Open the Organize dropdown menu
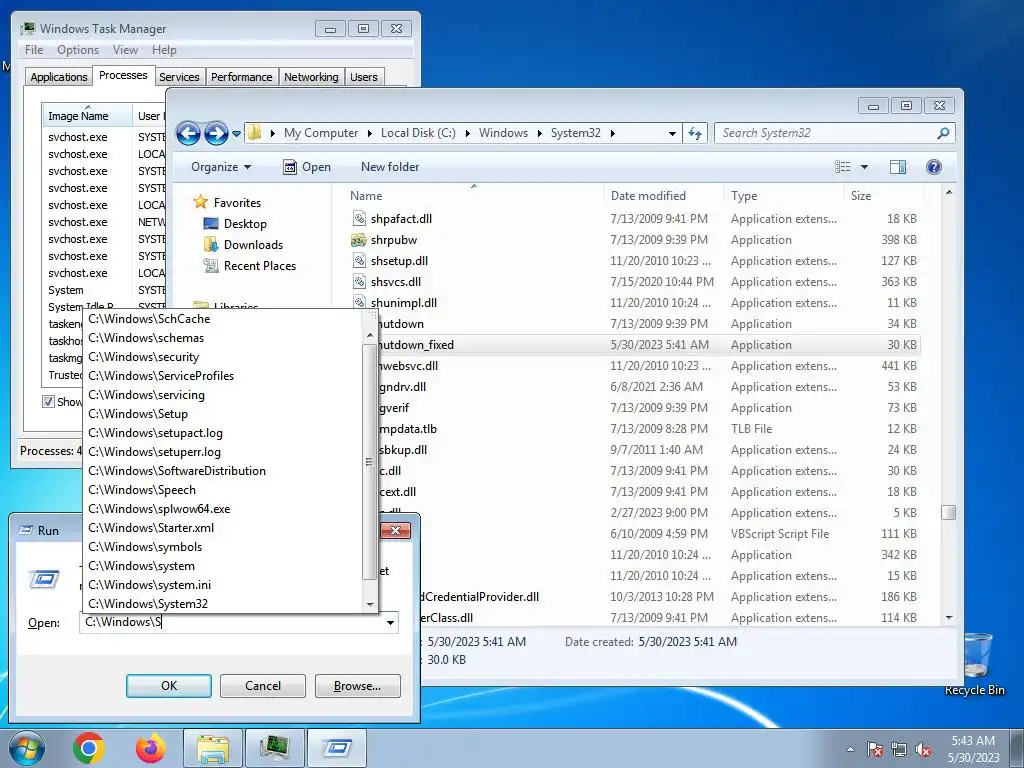1024x768 pixels. click(221, 167)
